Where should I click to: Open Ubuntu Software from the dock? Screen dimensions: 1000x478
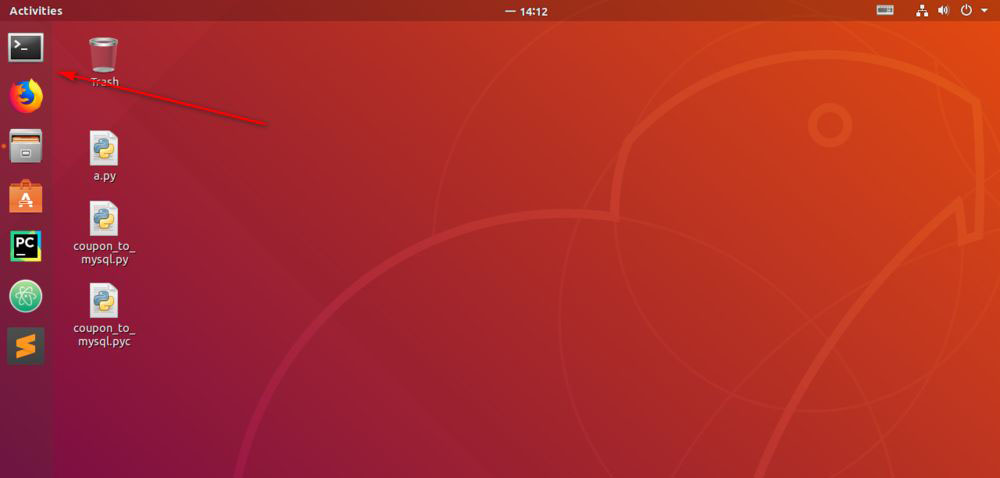[x=26, y=196]
